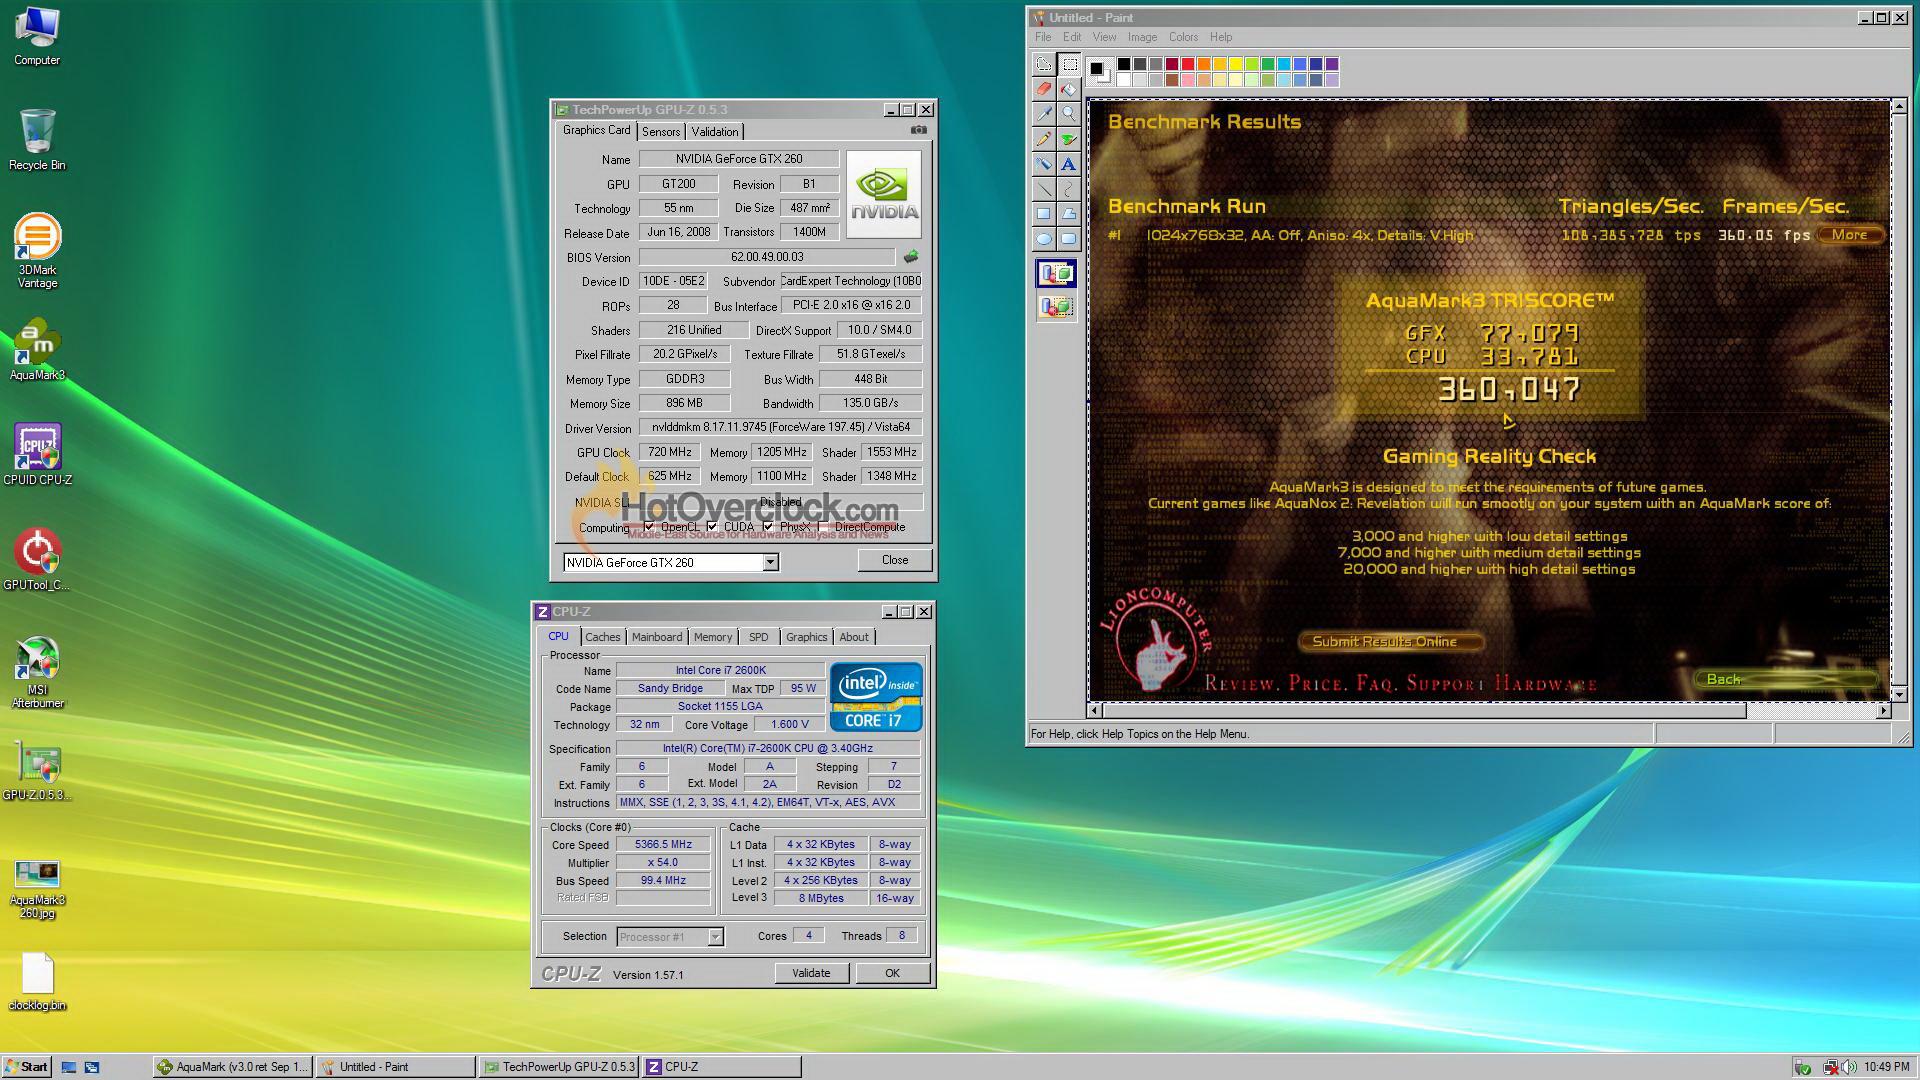
Task: Select the Polygon shape tool
Action: click(x=1069, y=214)
